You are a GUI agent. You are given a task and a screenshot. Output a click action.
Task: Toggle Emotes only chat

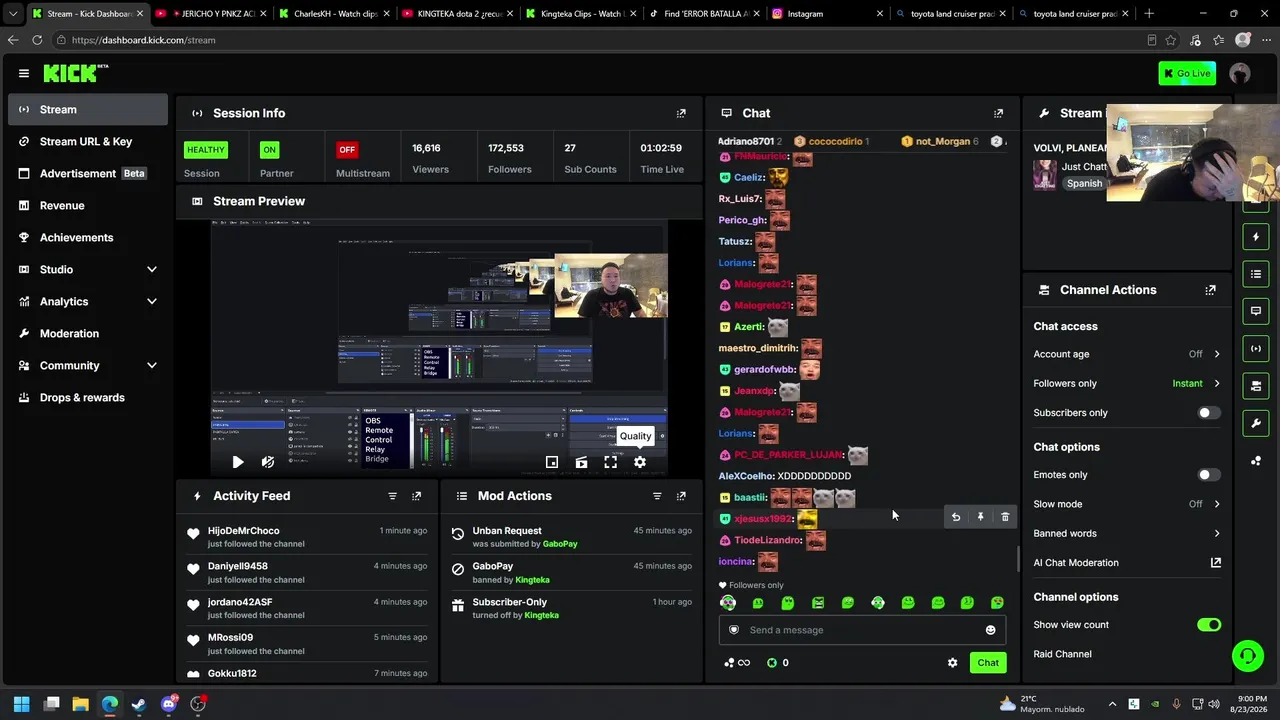click(x=1209, y=475)
